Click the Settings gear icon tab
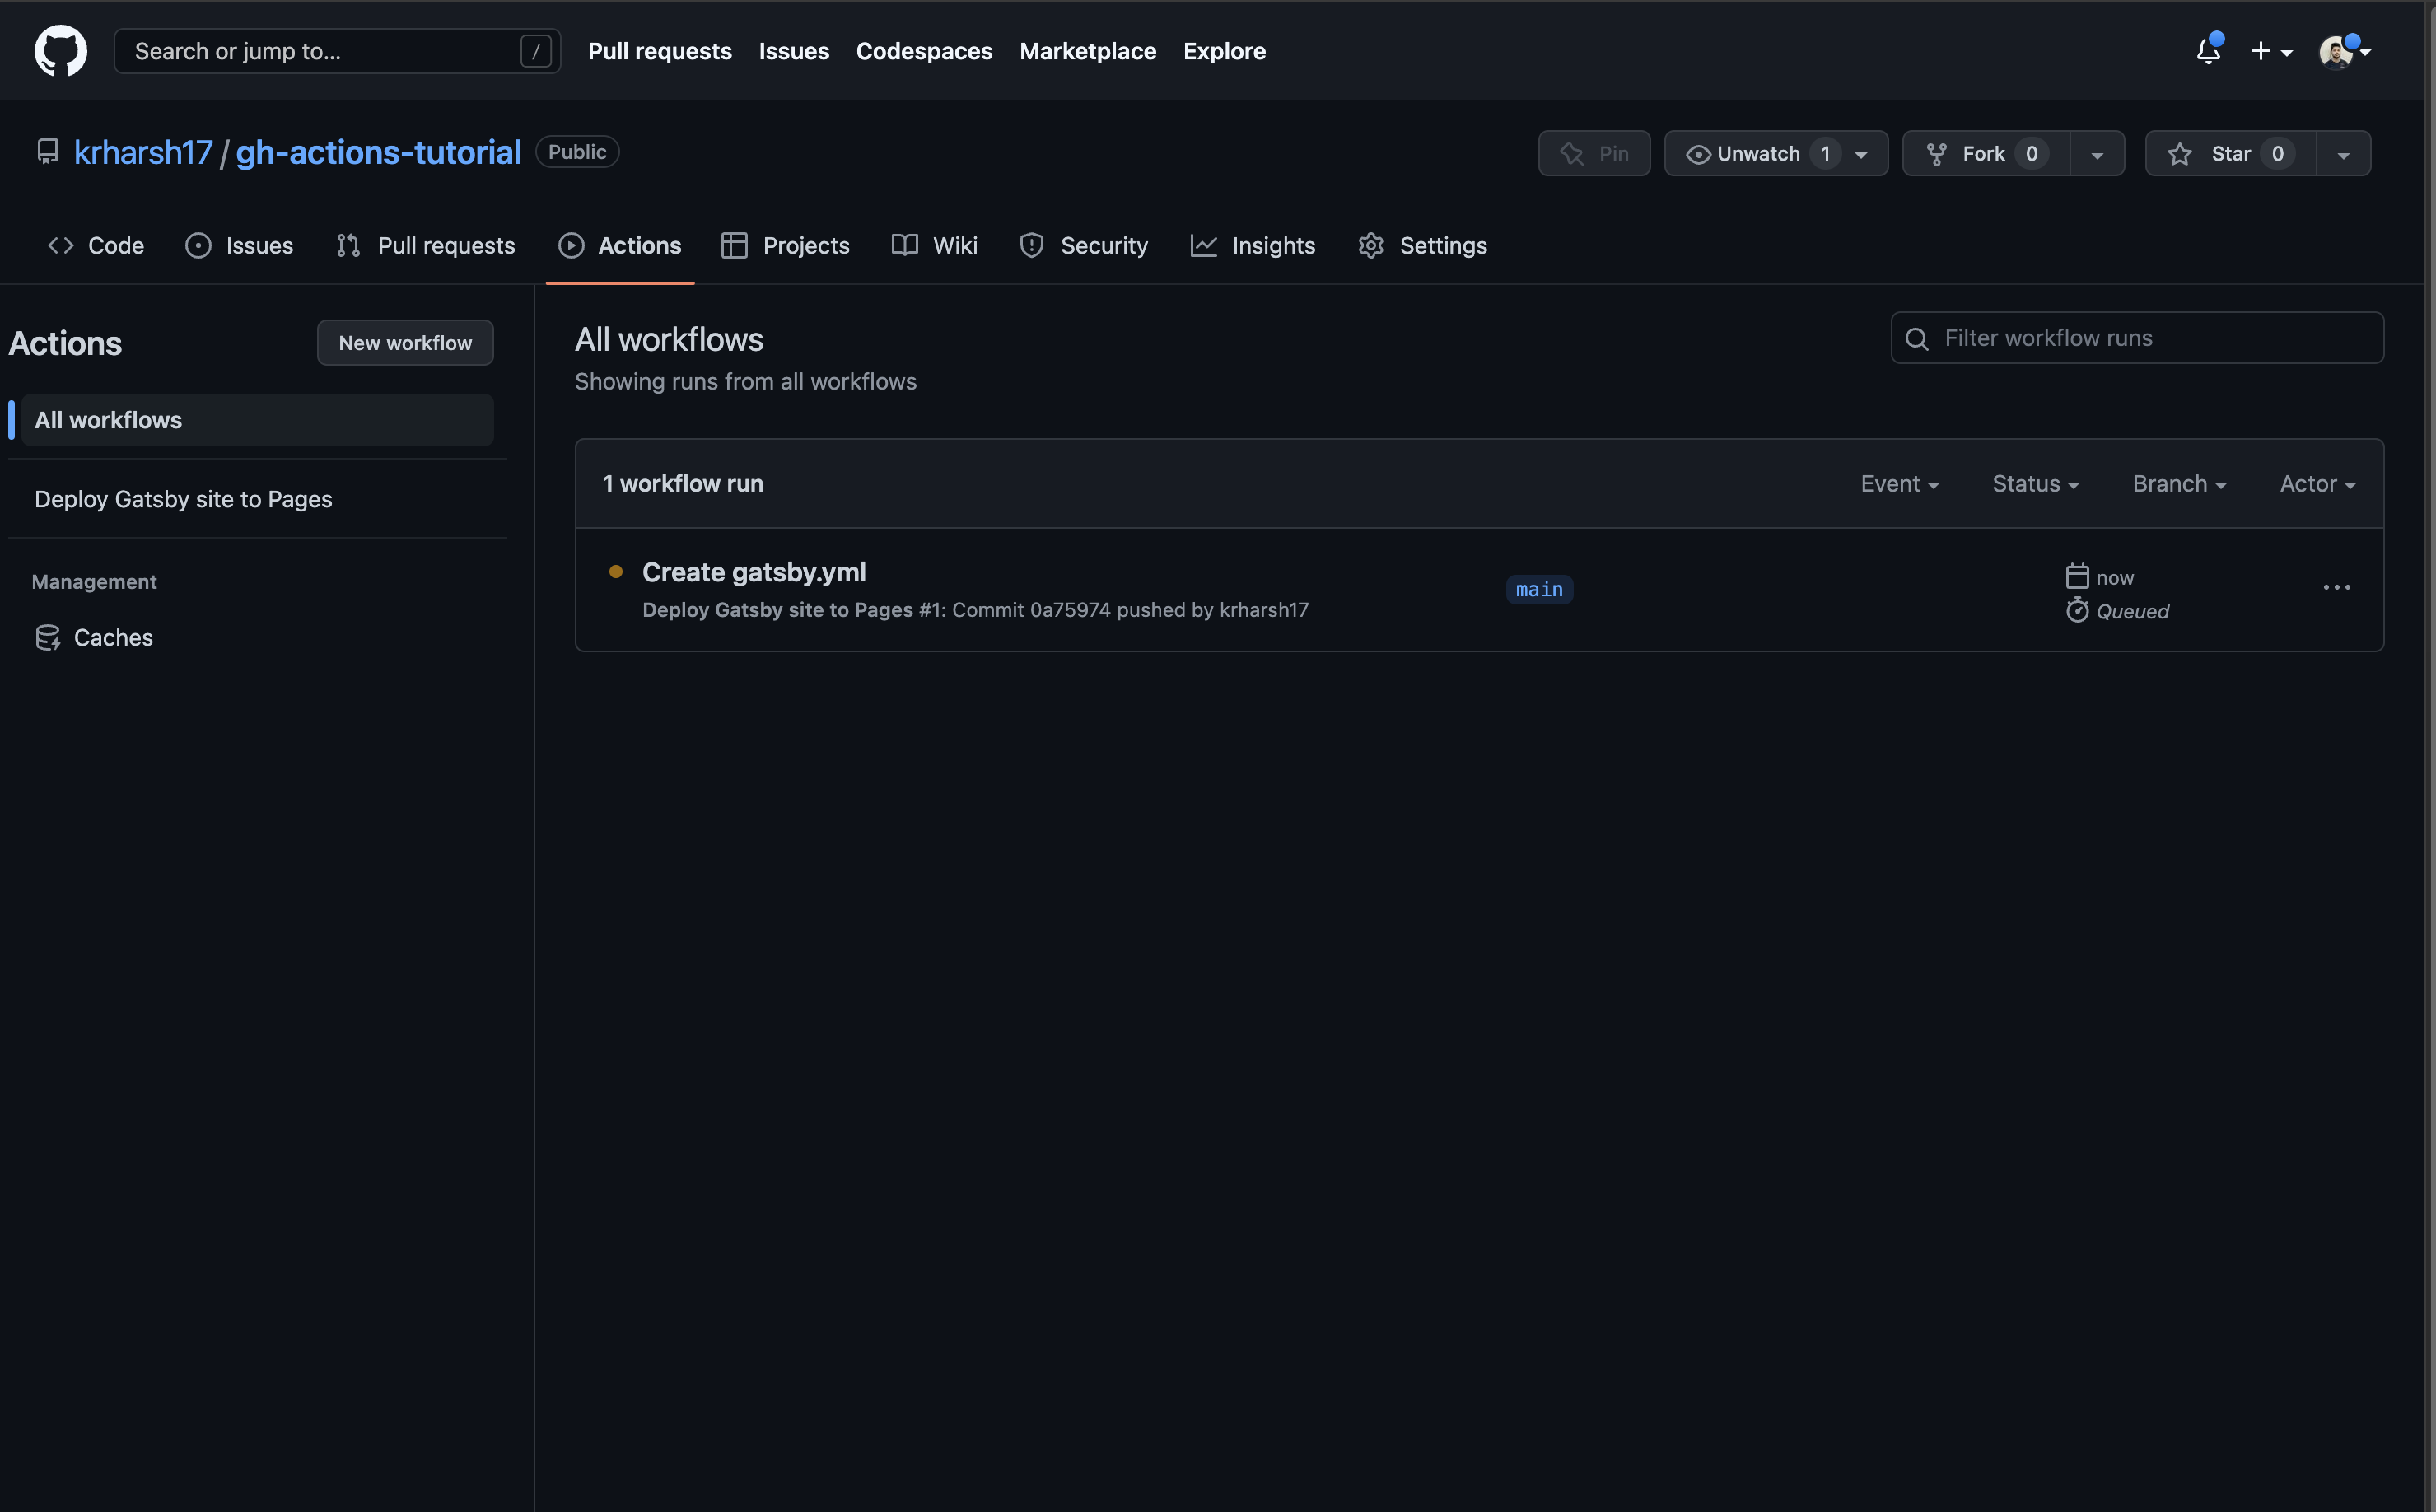 click(1370, 246)
